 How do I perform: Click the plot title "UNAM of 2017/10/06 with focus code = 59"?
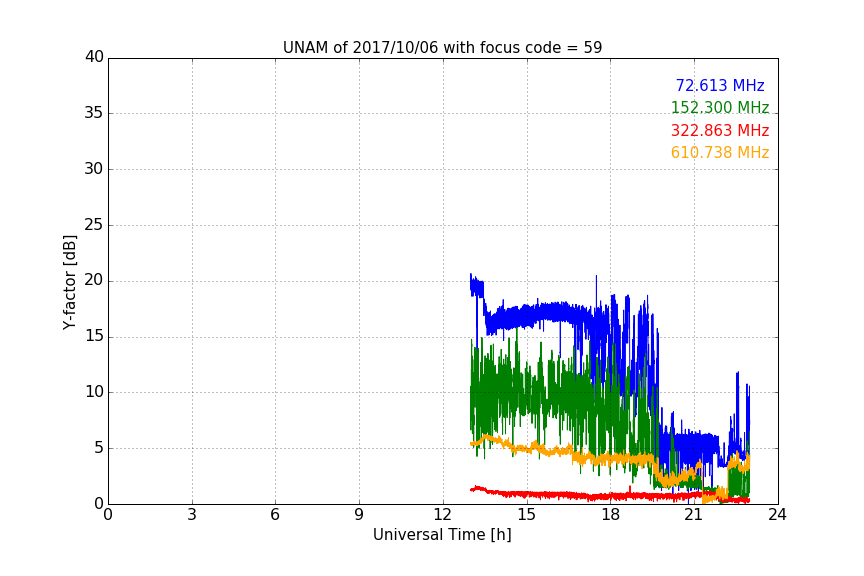pos(442,48)
